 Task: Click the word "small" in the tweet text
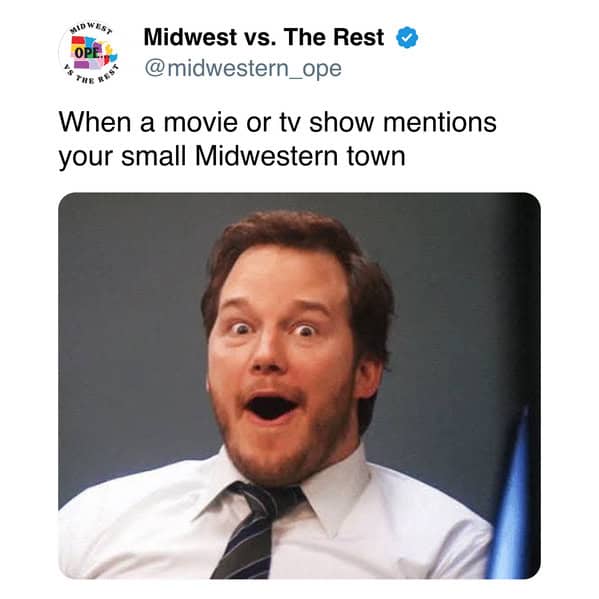153,157
